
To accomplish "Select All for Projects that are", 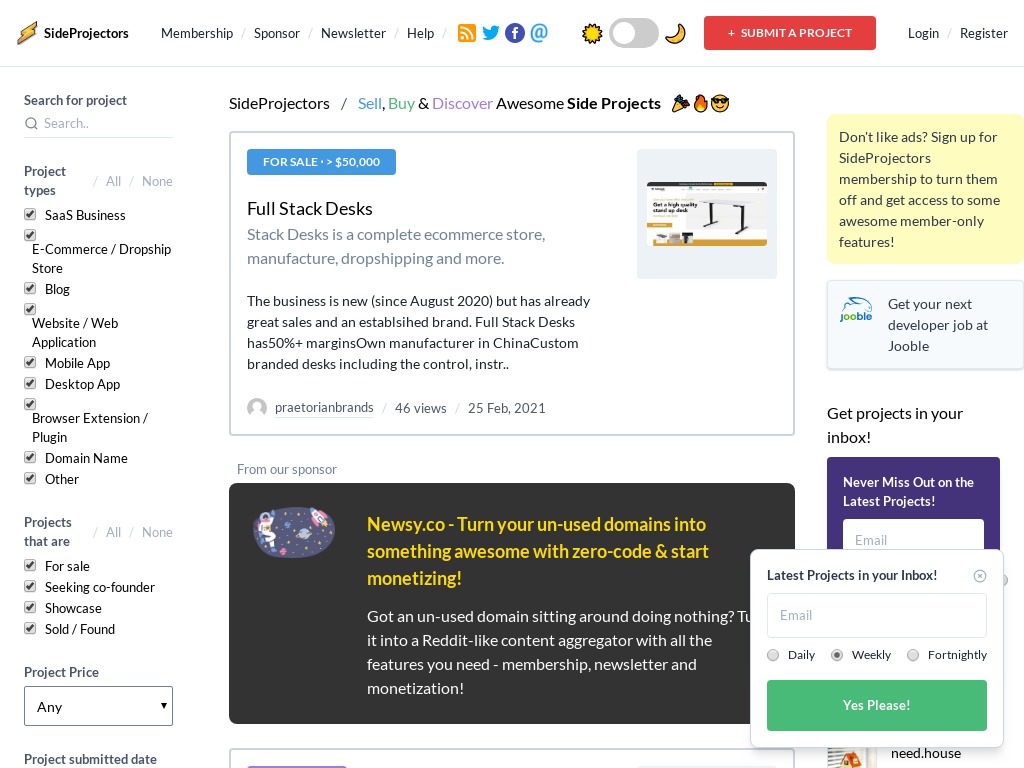I will click(114, 532).
